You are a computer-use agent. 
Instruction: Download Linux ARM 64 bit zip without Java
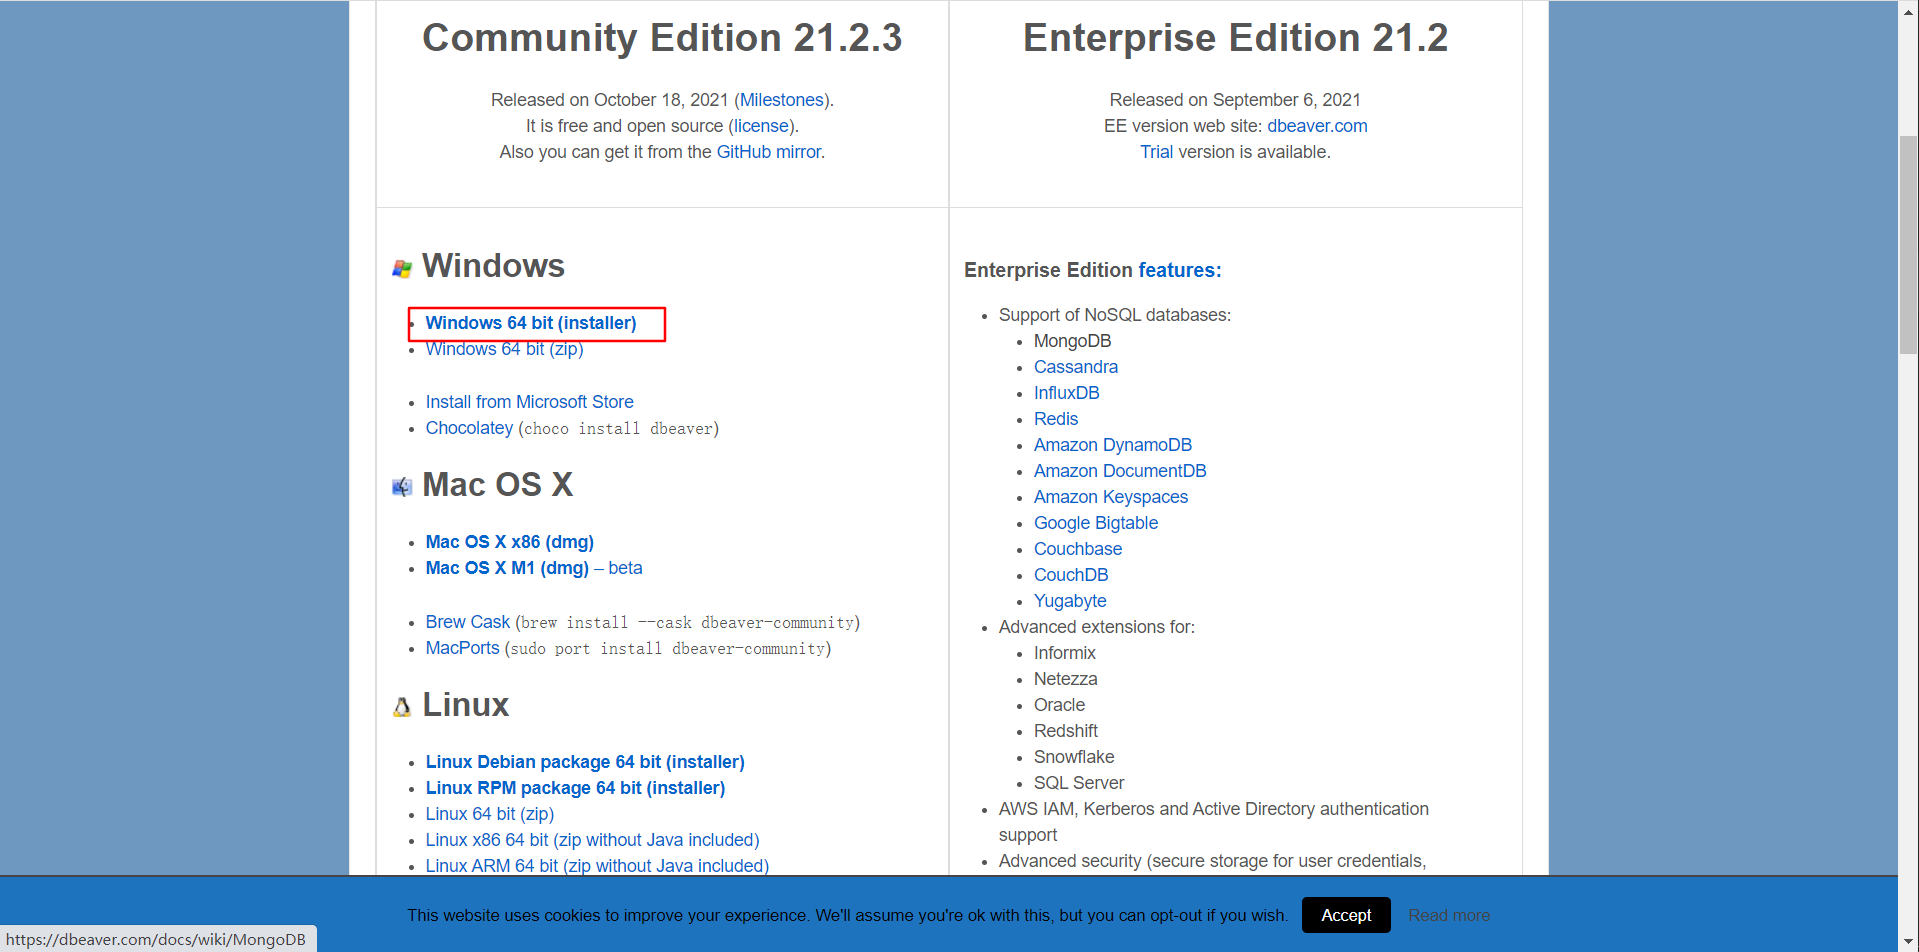pyautogui.click(x=597, y=866)
